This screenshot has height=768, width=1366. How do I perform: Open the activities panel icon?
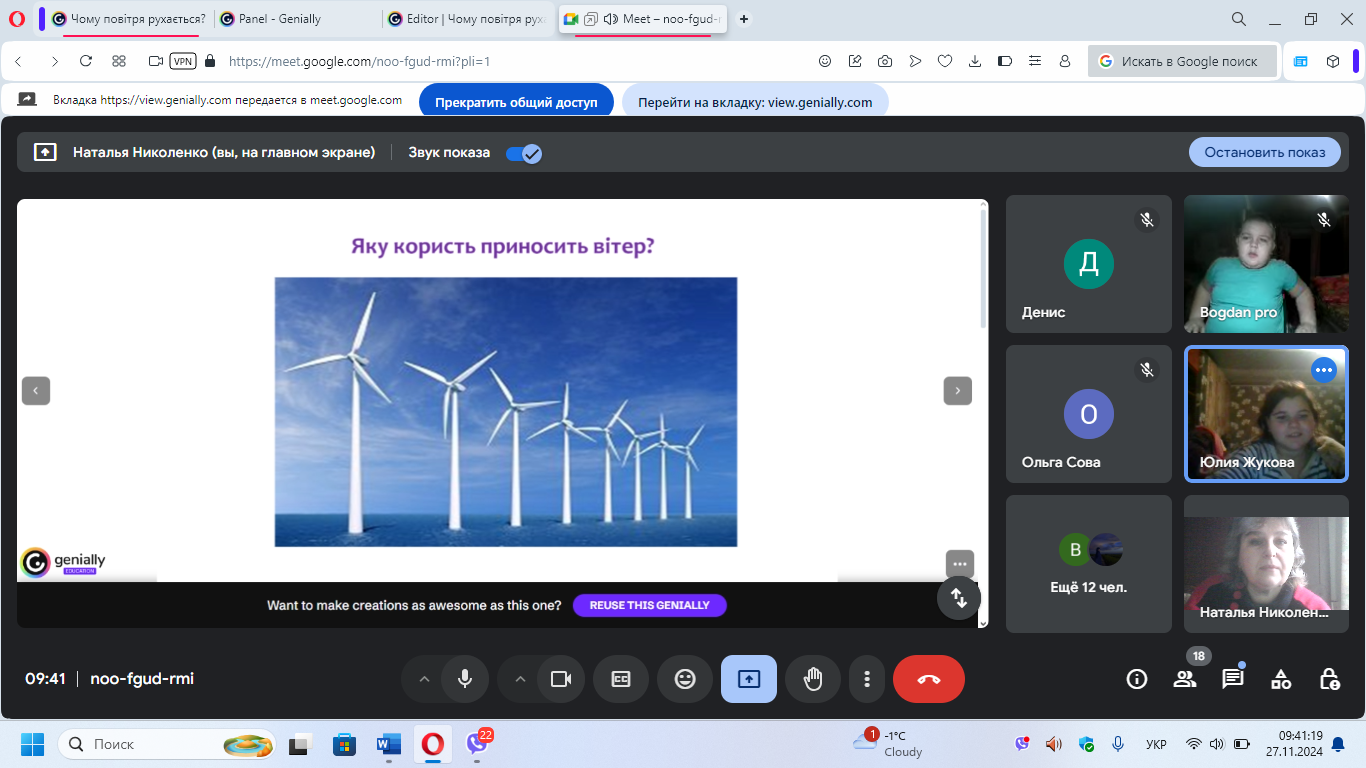click(x=1280, y=679)
